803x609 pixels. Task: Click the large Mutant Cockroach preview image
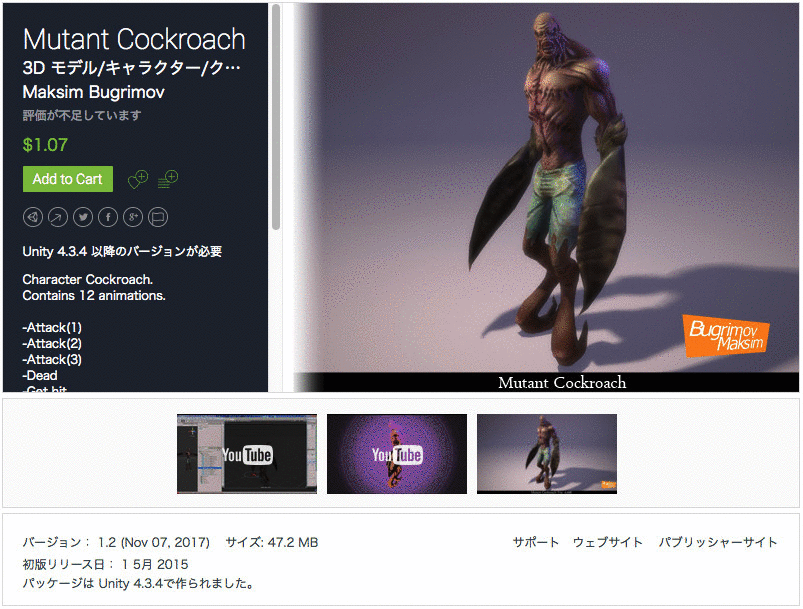(x=546, y=198)
